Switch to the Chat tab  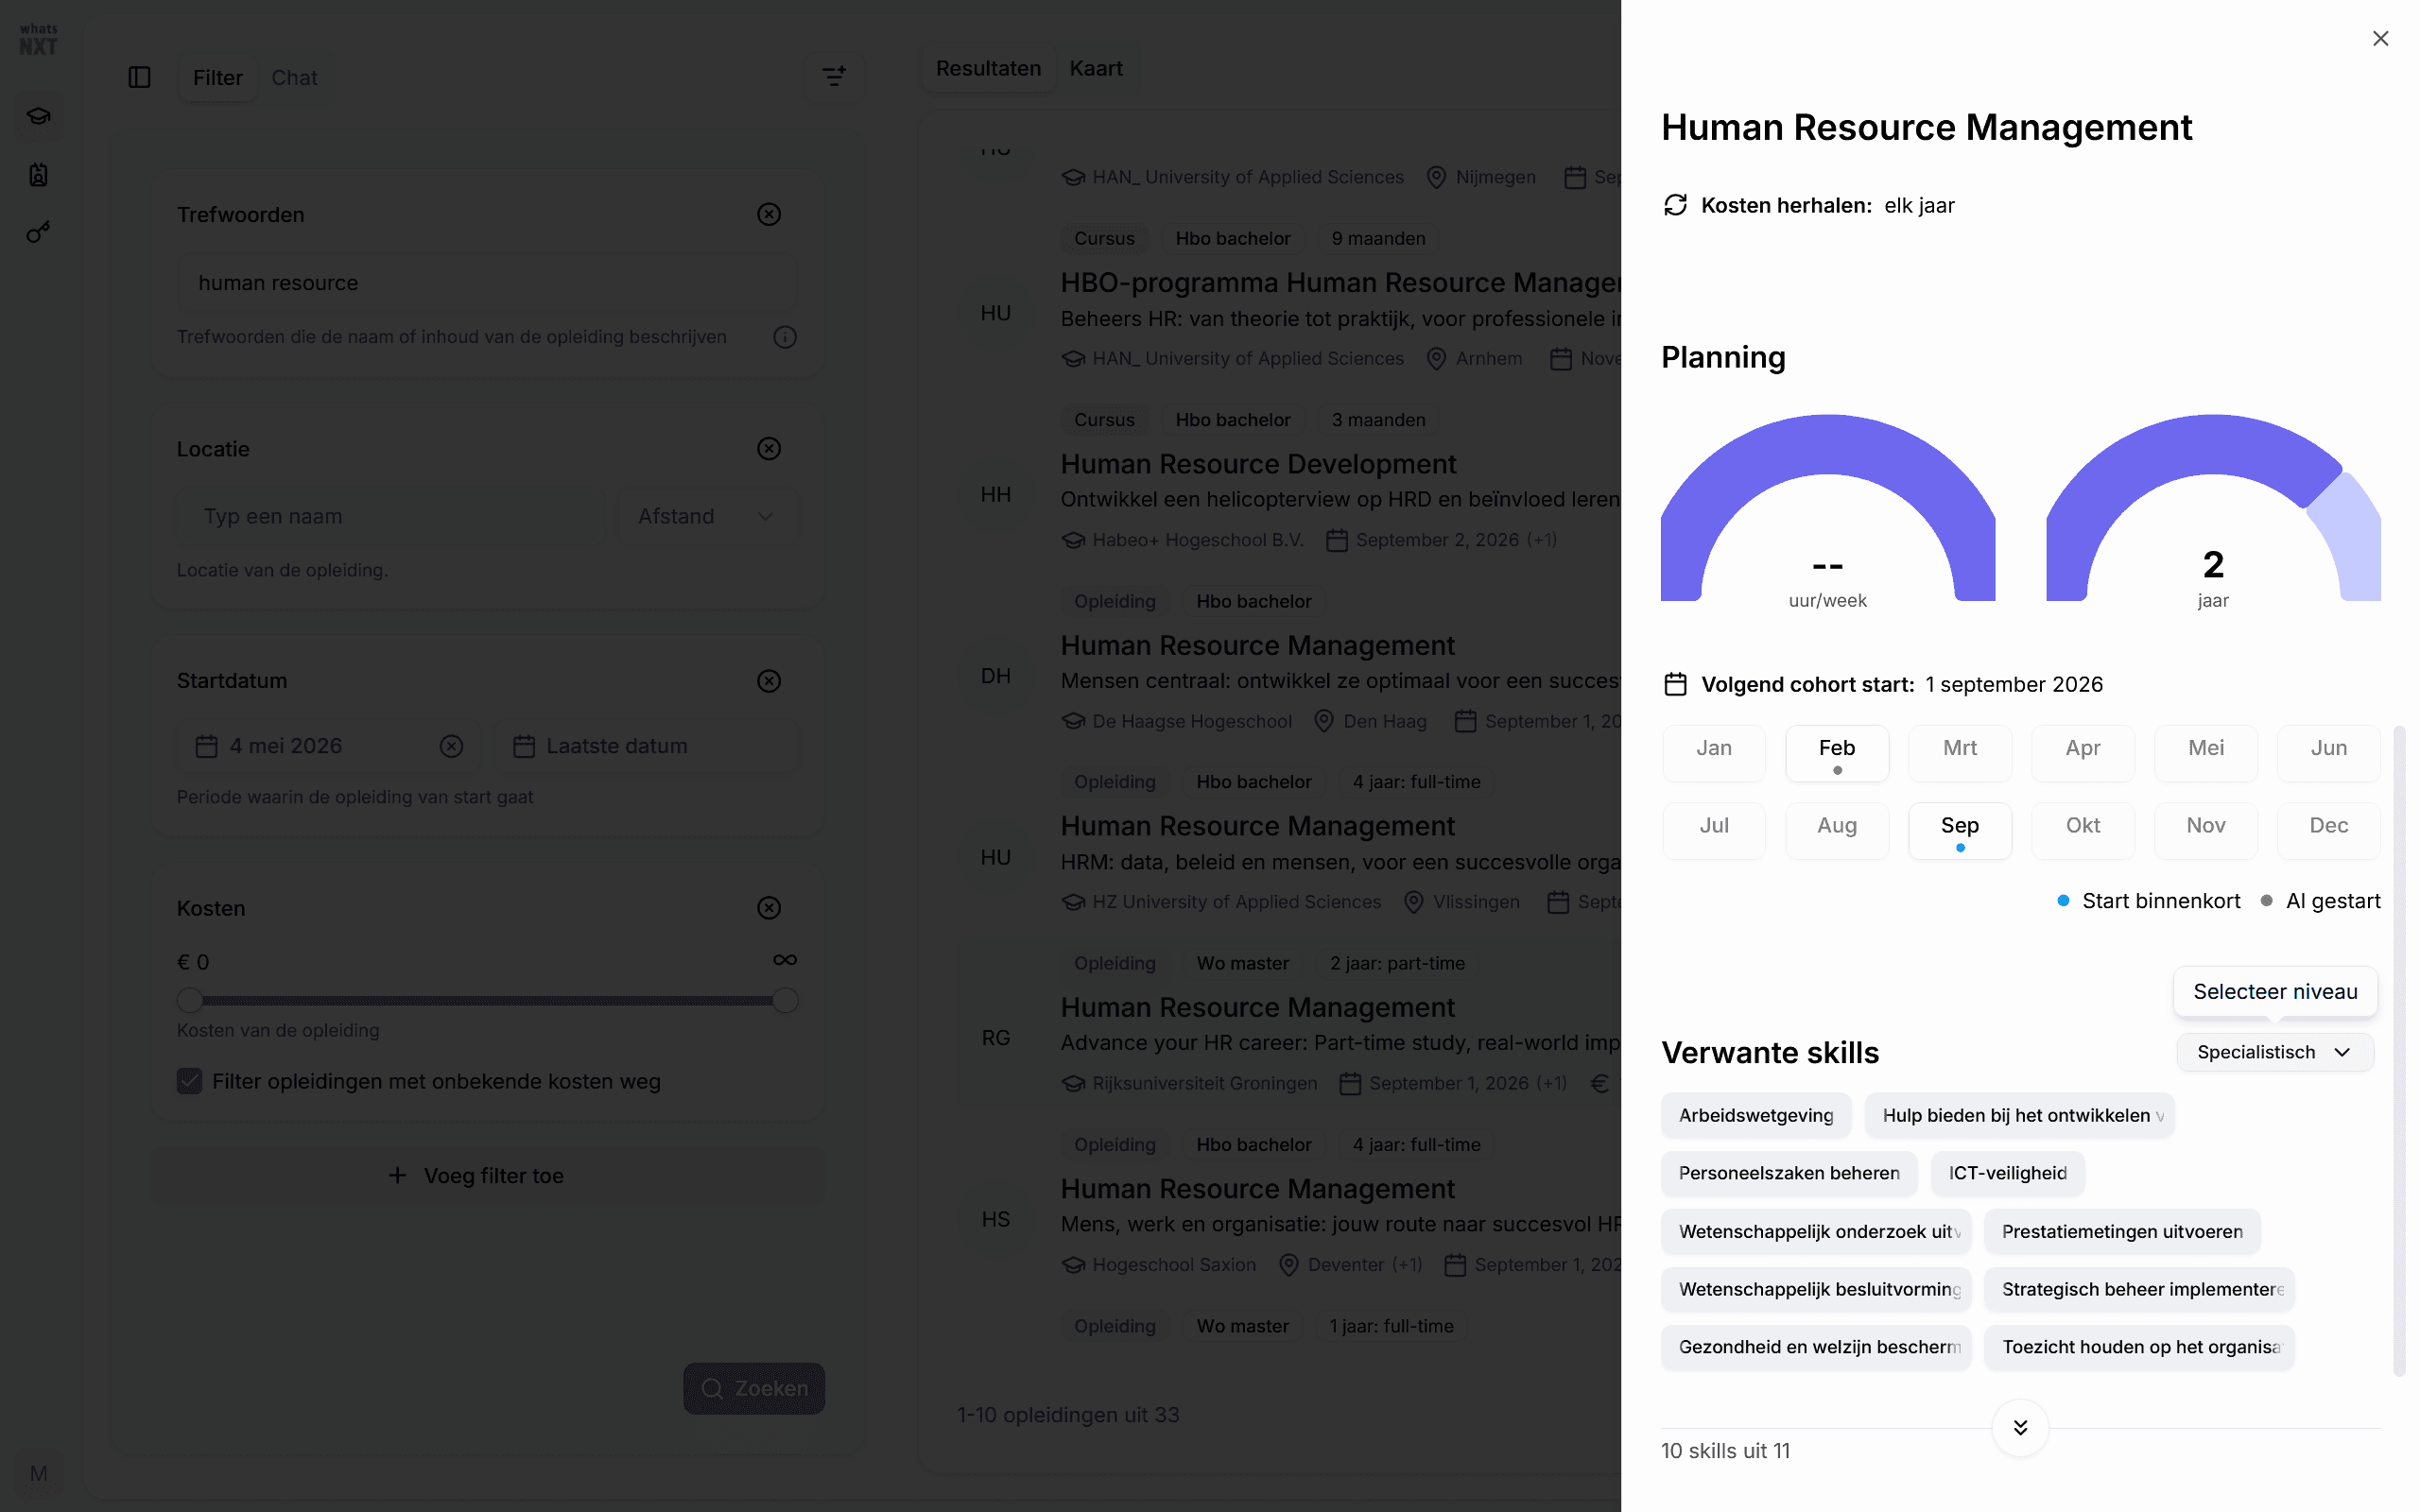point(294,77)
